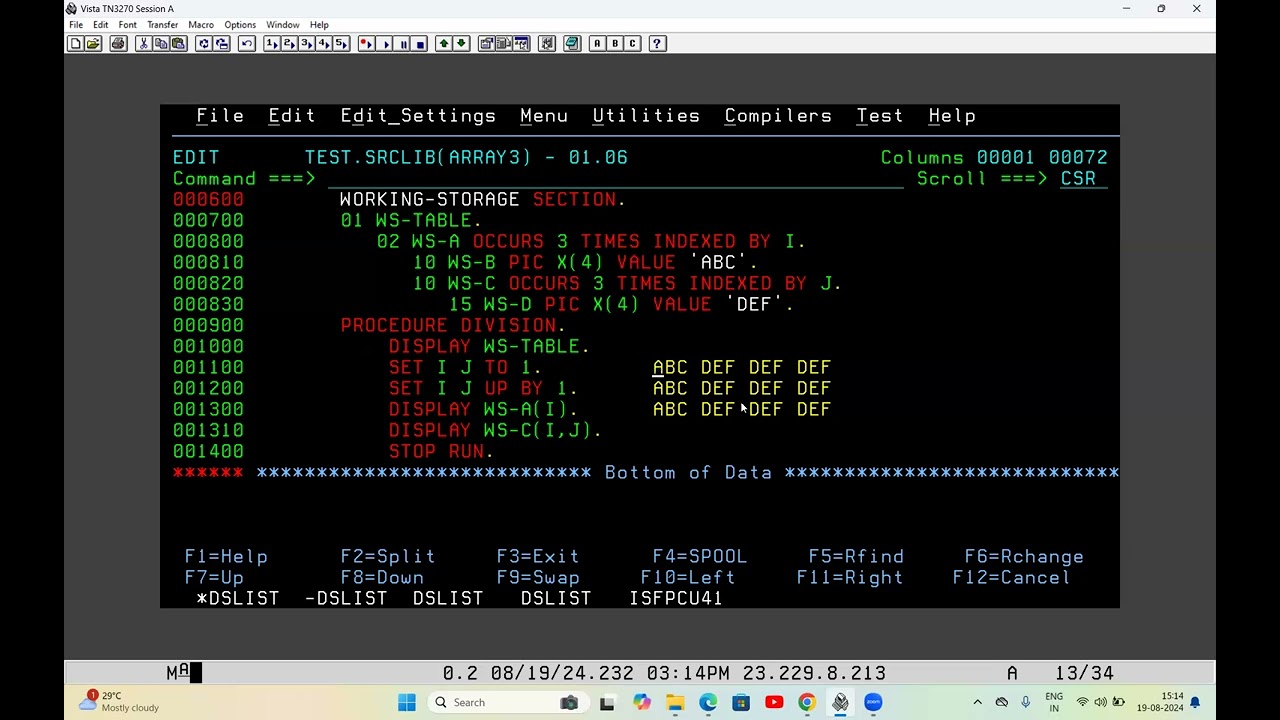The width and height of the screenshot is (1280, 720).
Task: Run macro 4 from the toolbar
Action: [324, 44]
